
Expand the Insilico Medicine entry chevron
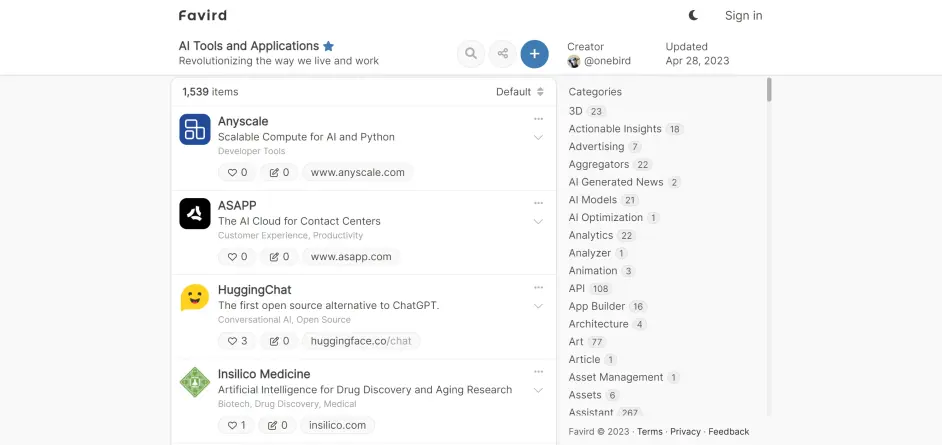[538, 390]
